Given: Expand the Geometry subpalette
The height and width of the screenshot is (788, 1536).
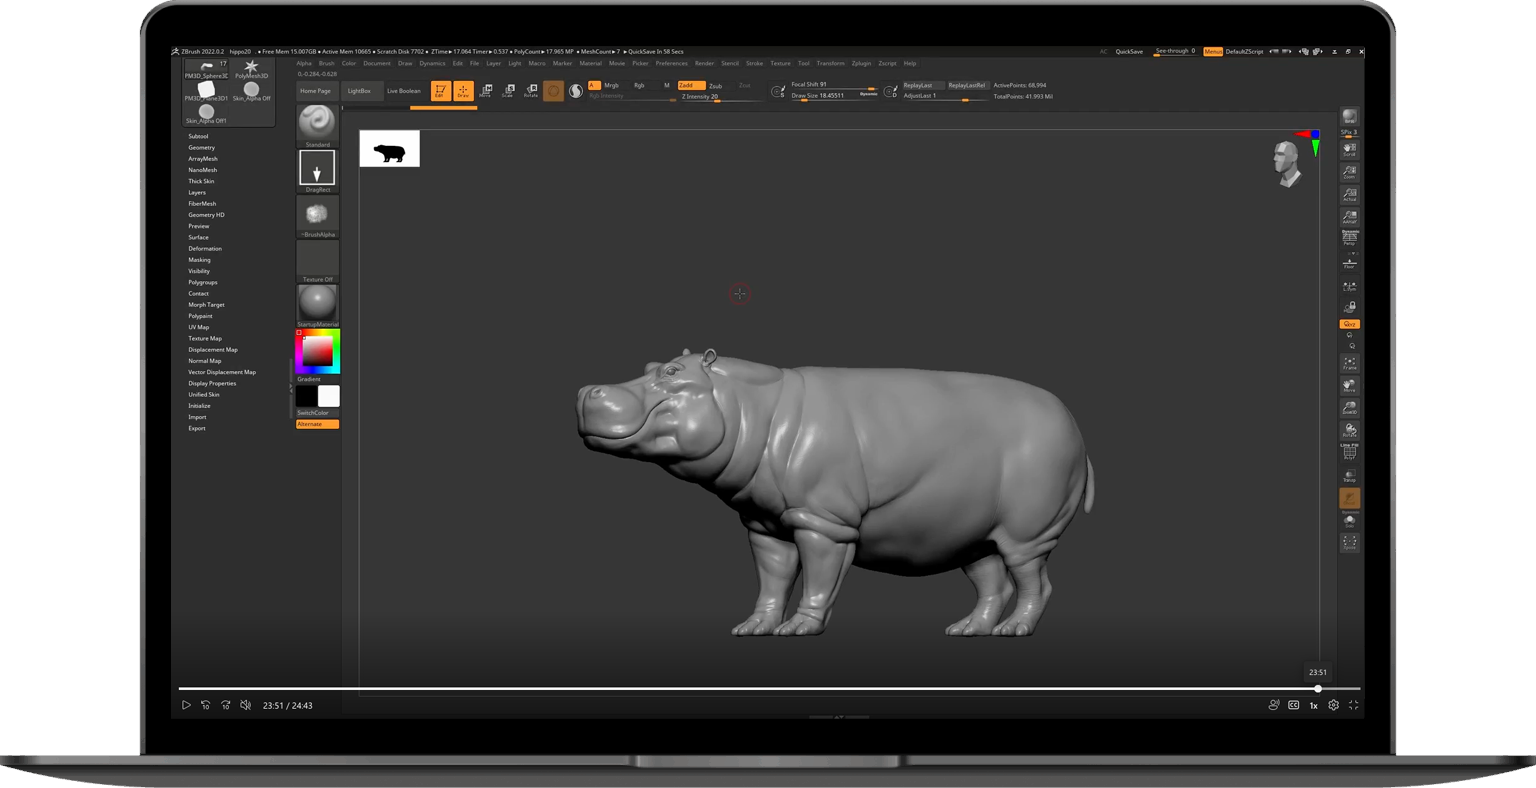Looking at the screenshot, I should coord(201,148).
